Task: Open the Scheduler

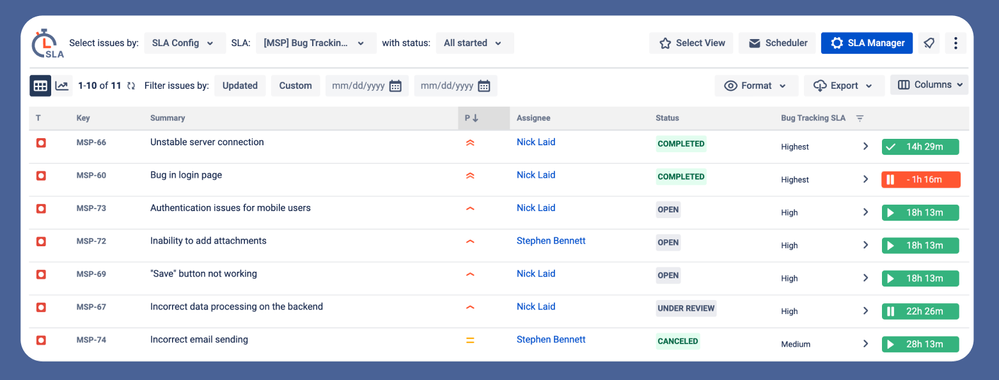Action: click(x=777, y=43)
